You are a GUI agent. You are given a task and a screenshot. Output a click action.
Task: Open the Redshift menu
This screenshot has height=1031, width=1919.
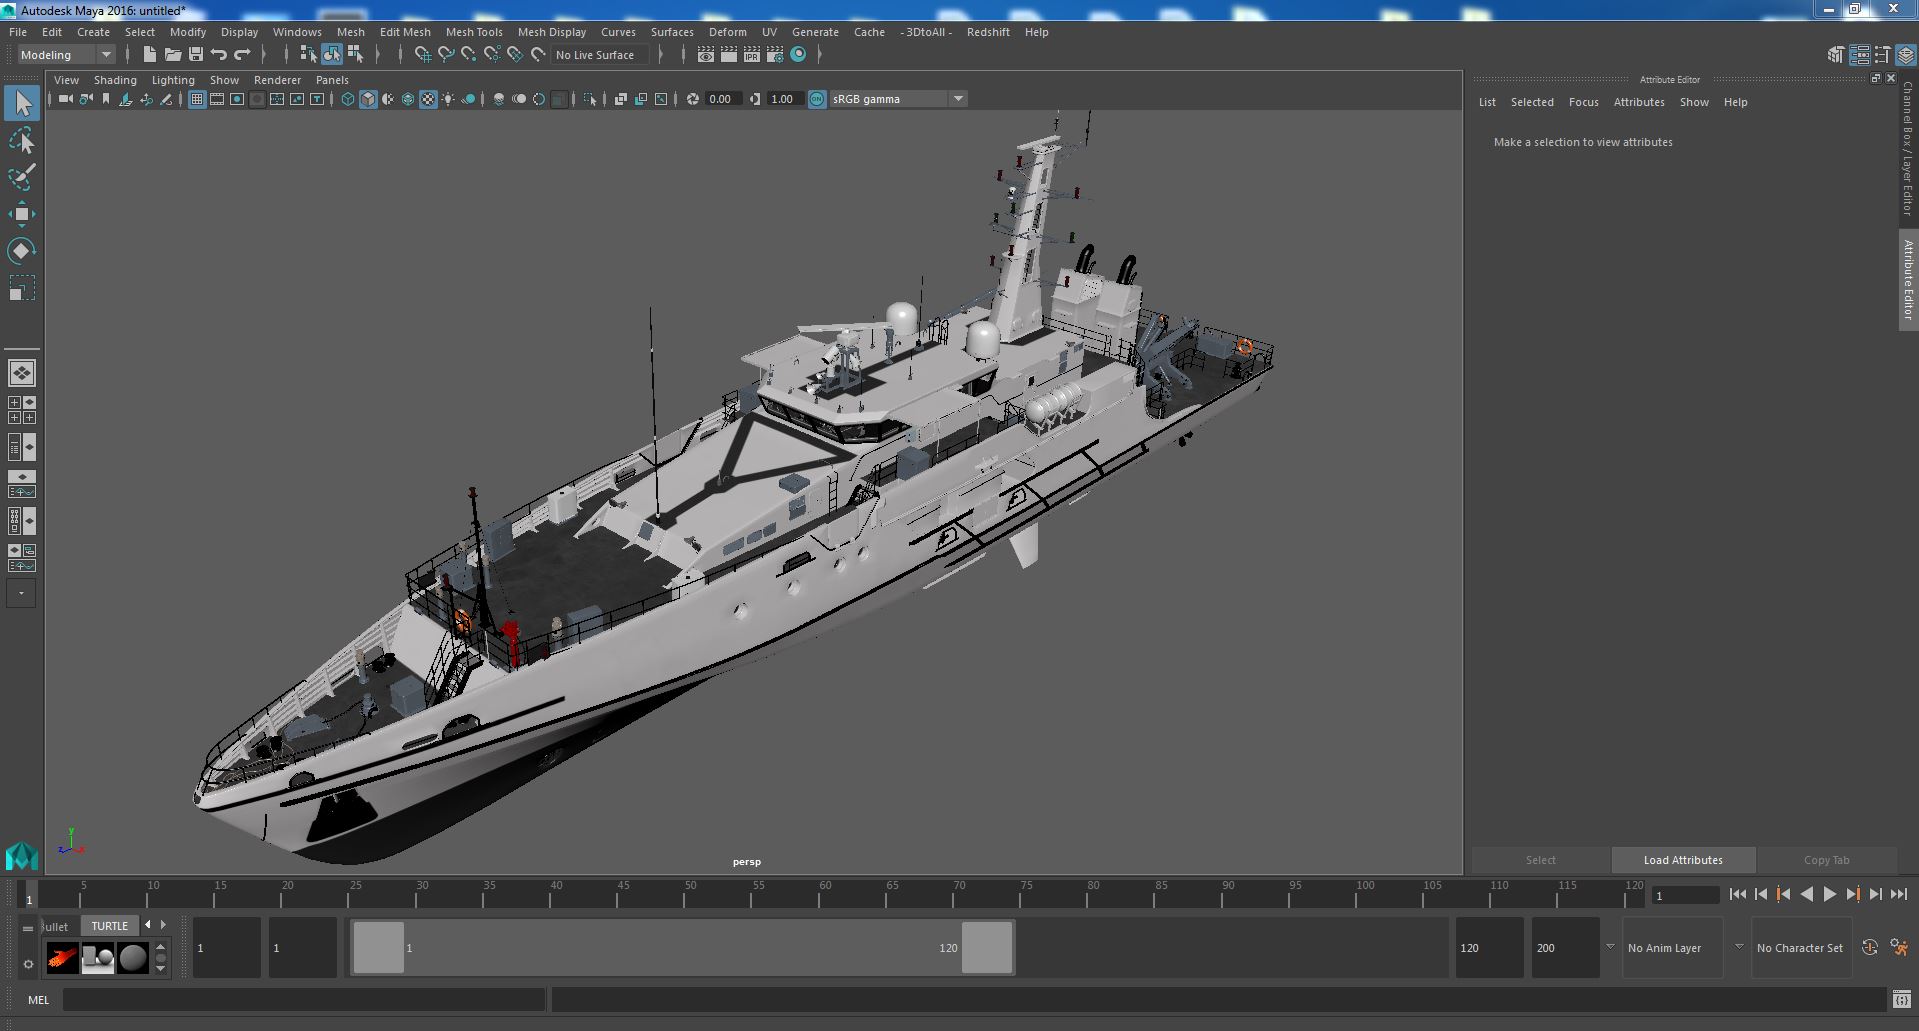(x=988, y=32)
